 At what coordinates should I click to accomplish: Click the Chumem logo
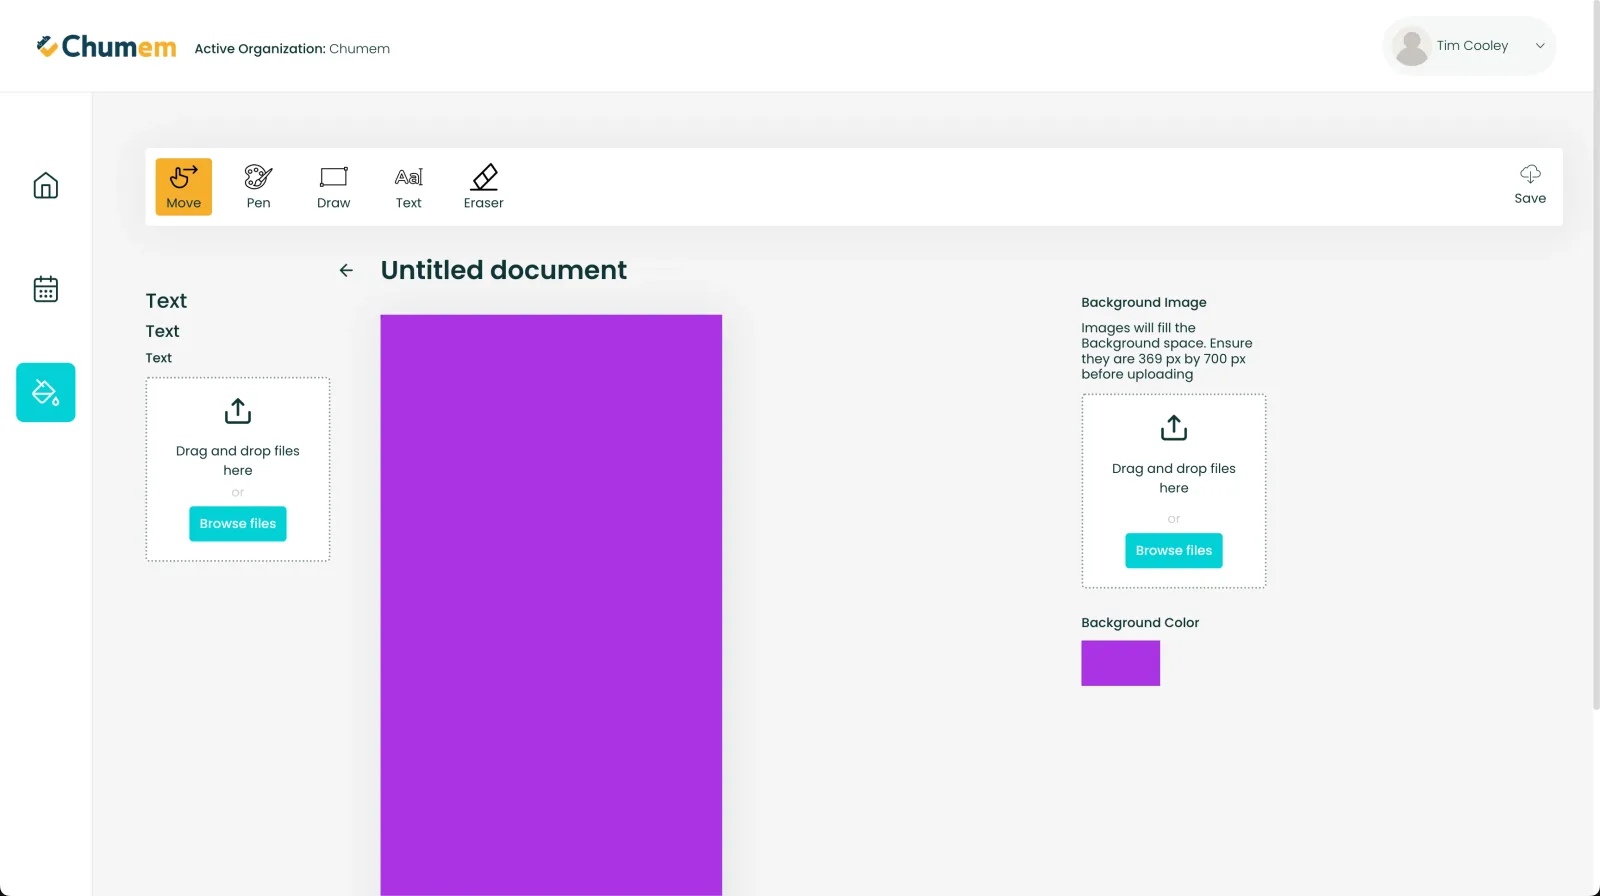click(106, 47)
